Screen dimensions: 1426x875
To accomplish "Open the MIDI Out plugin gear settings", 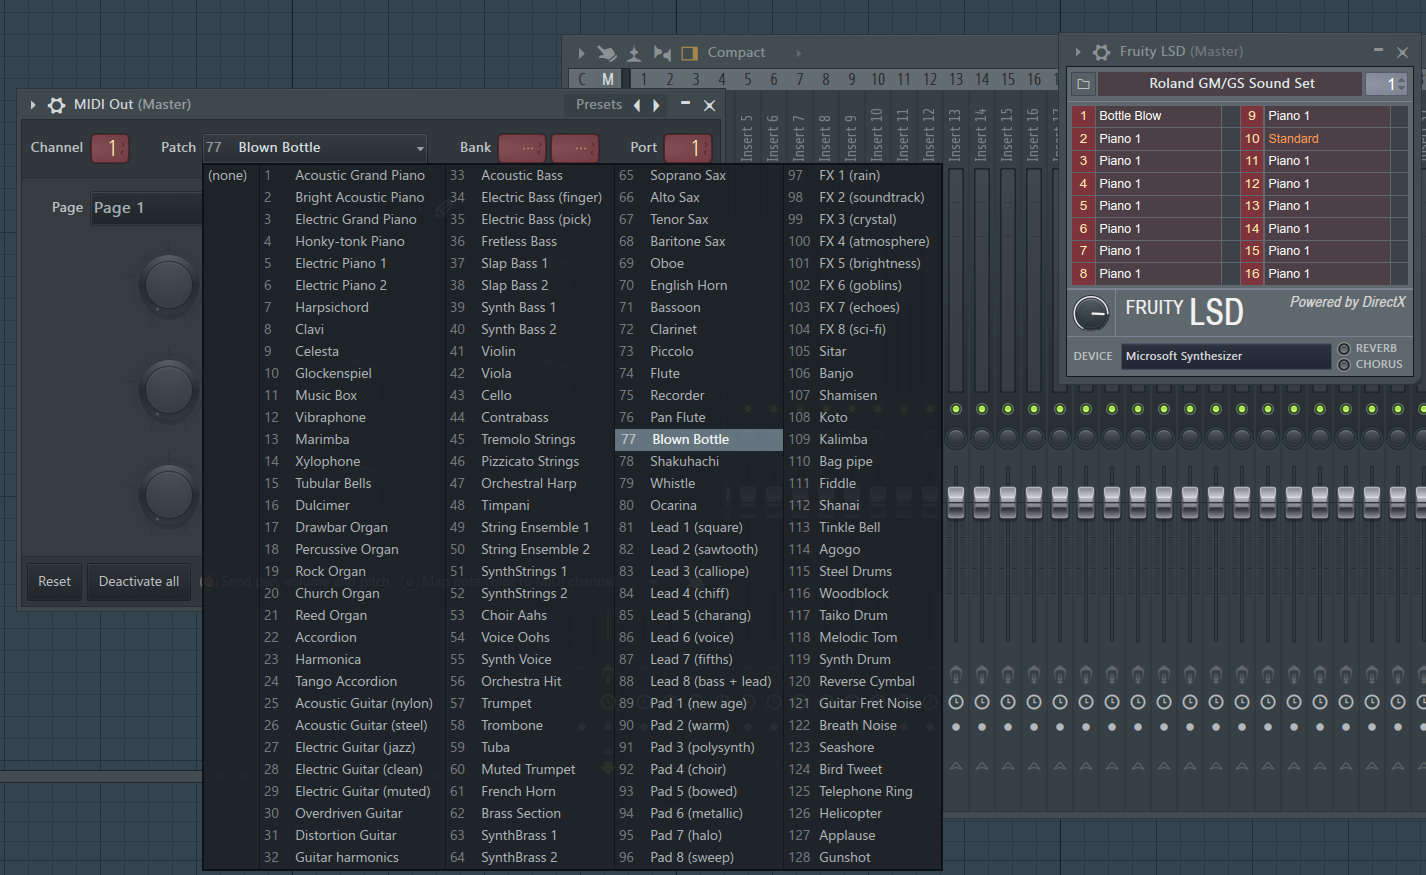I will point(57,104).
